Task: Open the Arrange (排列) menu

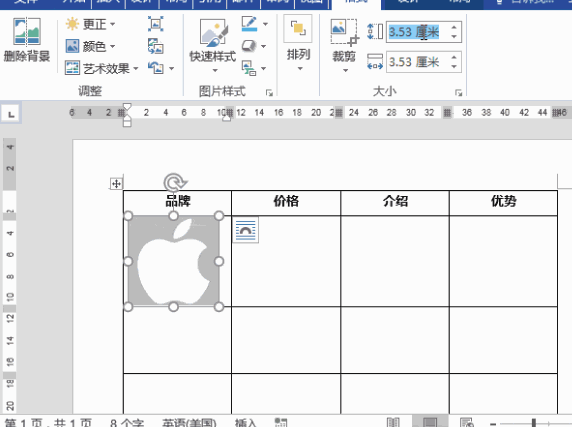Action: (x=298, y=44)
